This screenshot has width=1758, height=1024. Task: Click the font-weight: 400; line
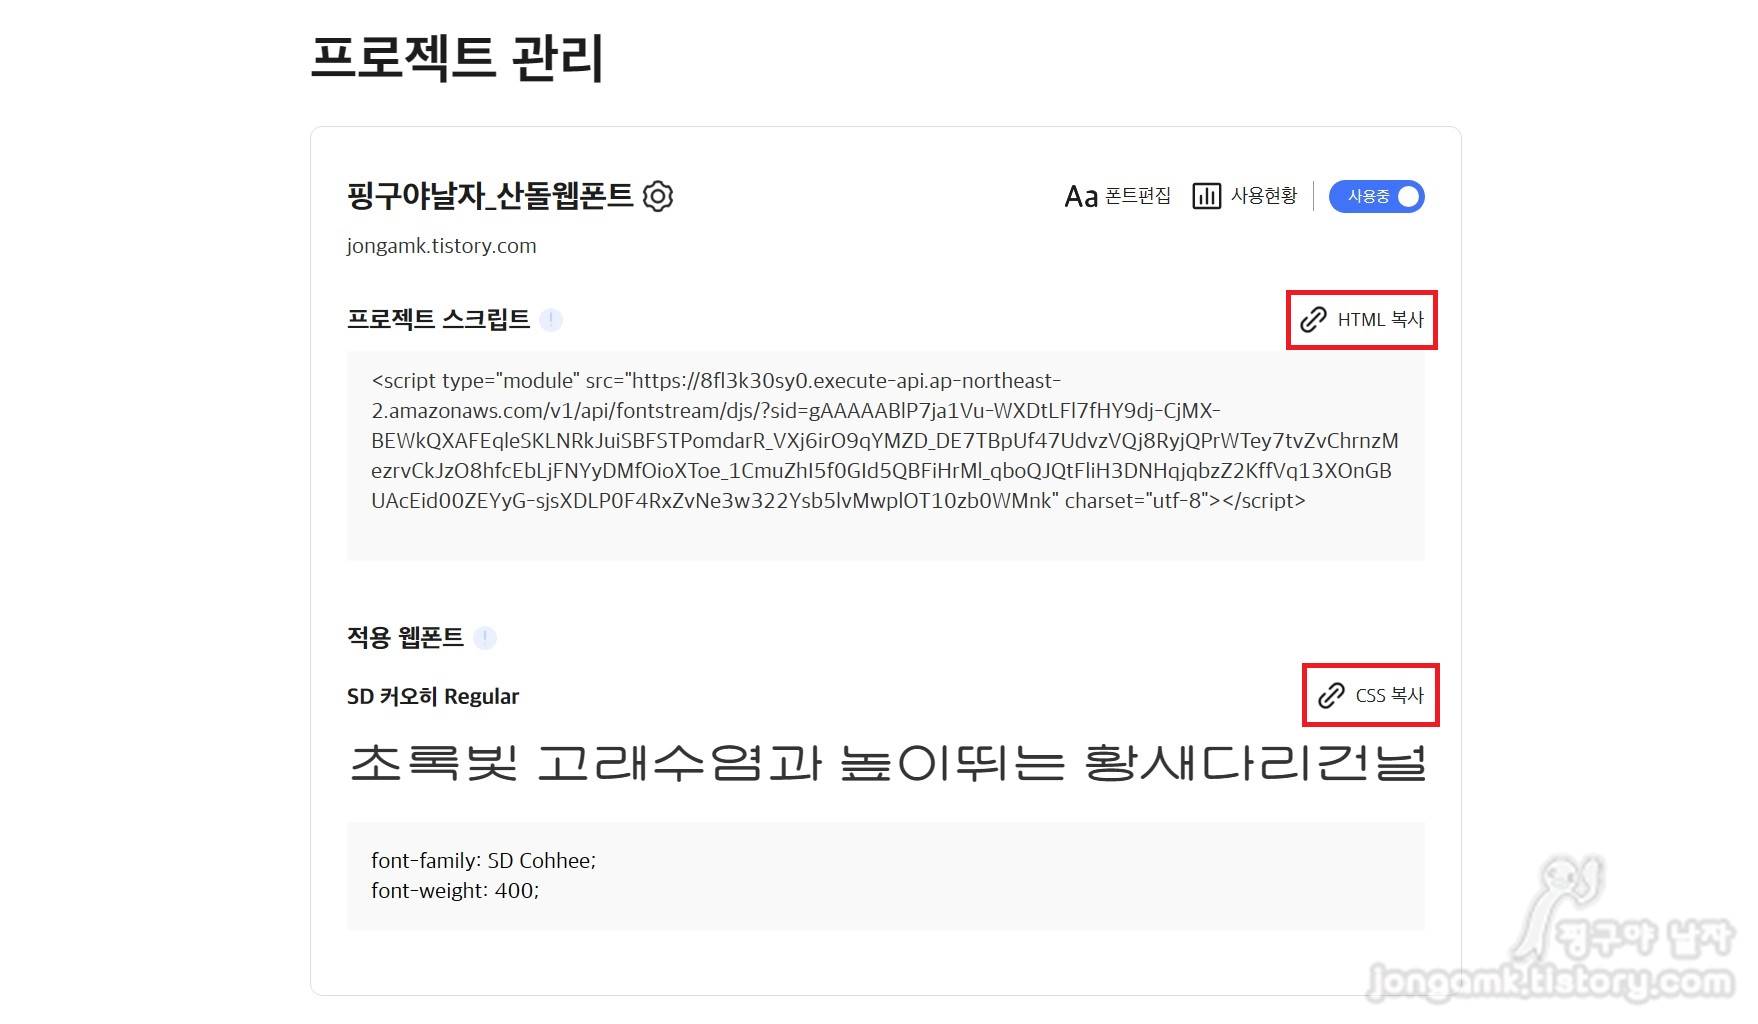(455, 891)
